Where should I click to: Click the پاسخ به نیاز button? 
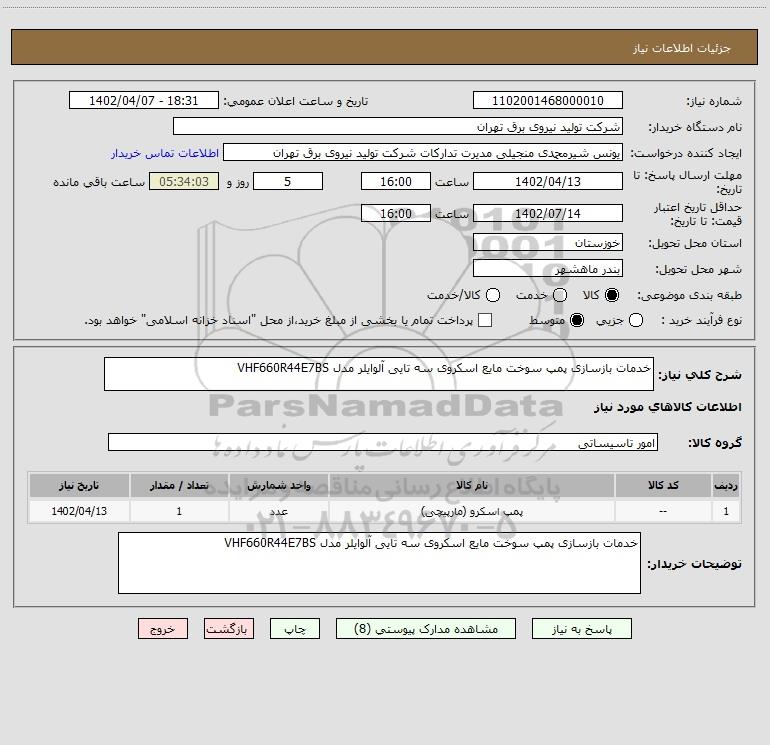point(581,629)
